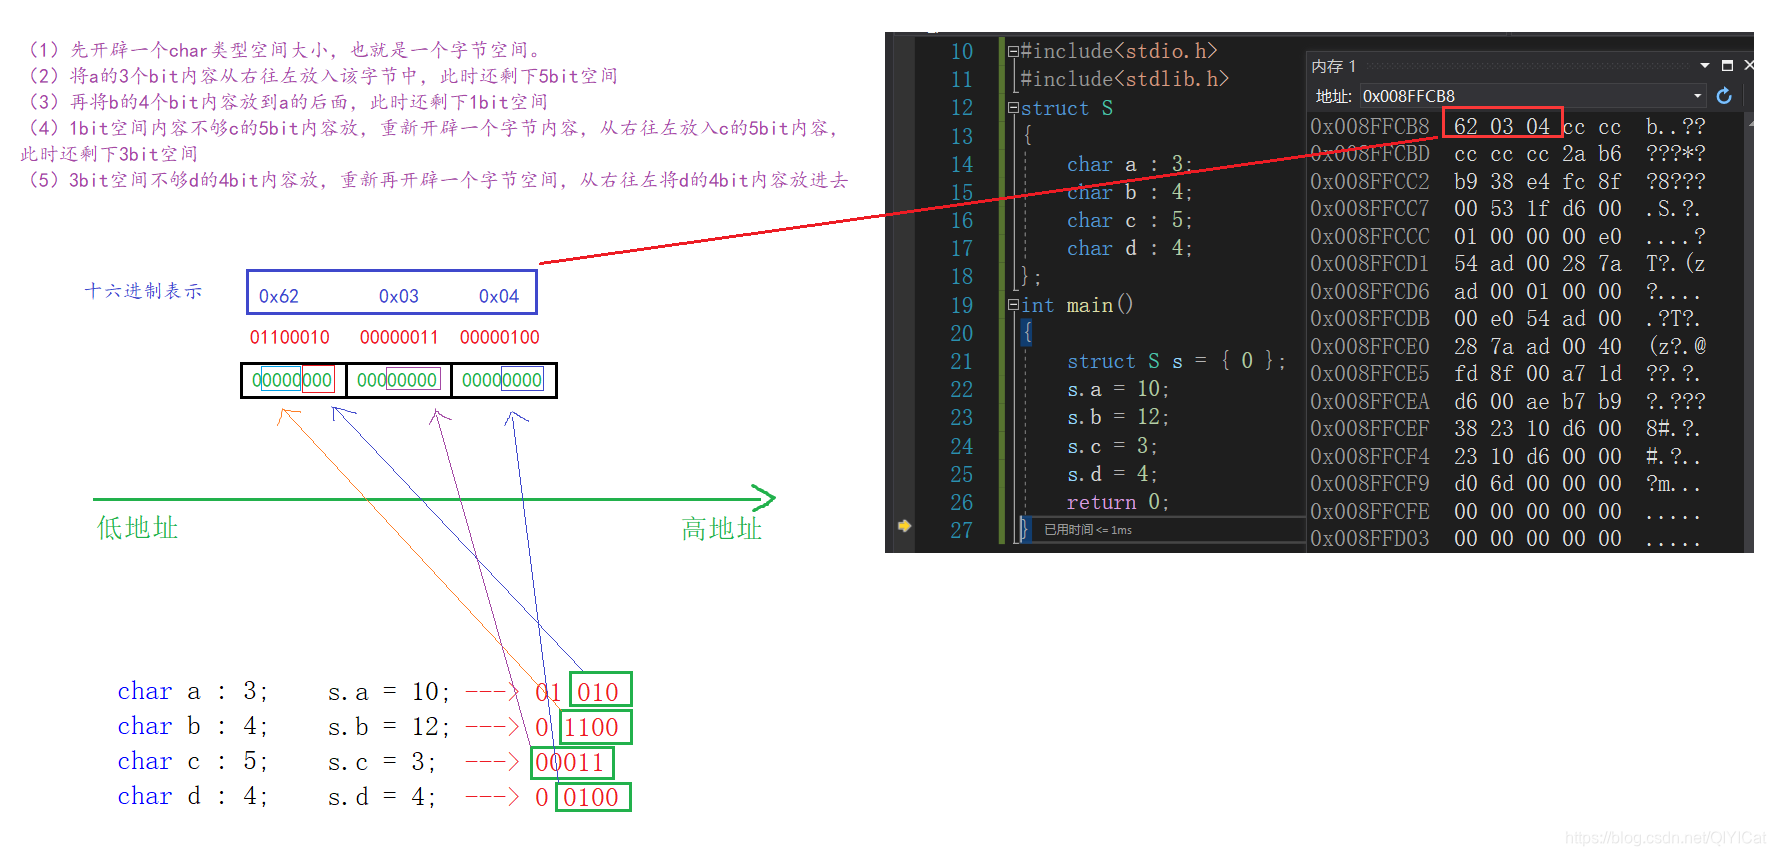Open the address history dropdown for 0x008FFCB8
1776x856 pixels.
click(x=1697, y=96)
